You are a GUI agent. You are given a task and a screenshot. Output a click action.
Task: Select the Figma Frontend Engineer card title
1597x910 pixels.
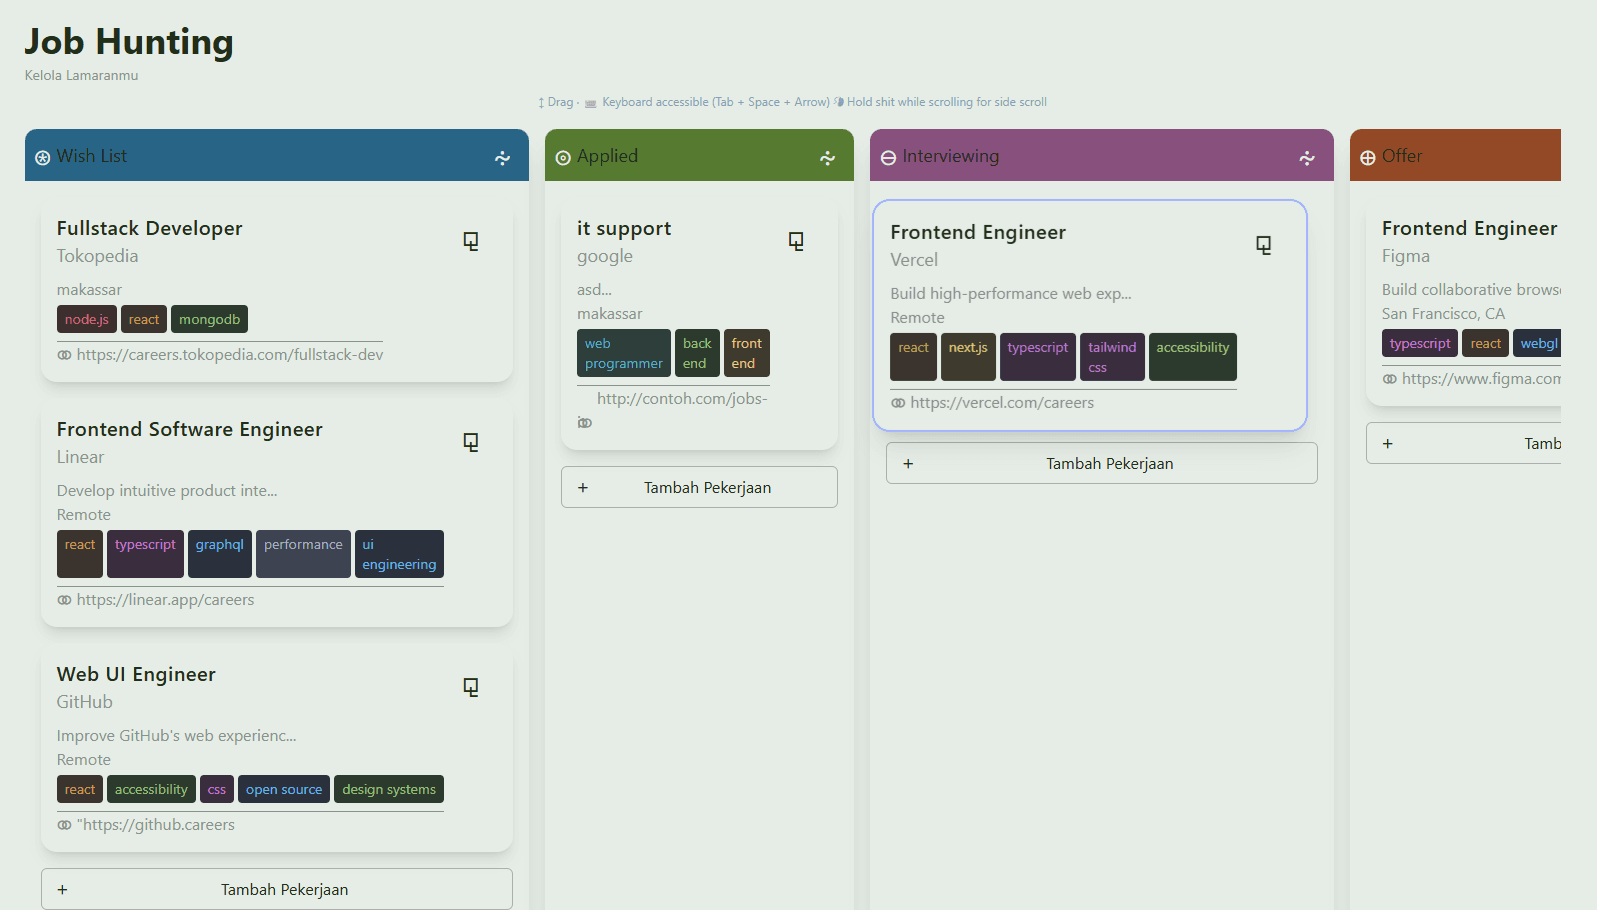pyautogui.click(x=1470, y=228)
